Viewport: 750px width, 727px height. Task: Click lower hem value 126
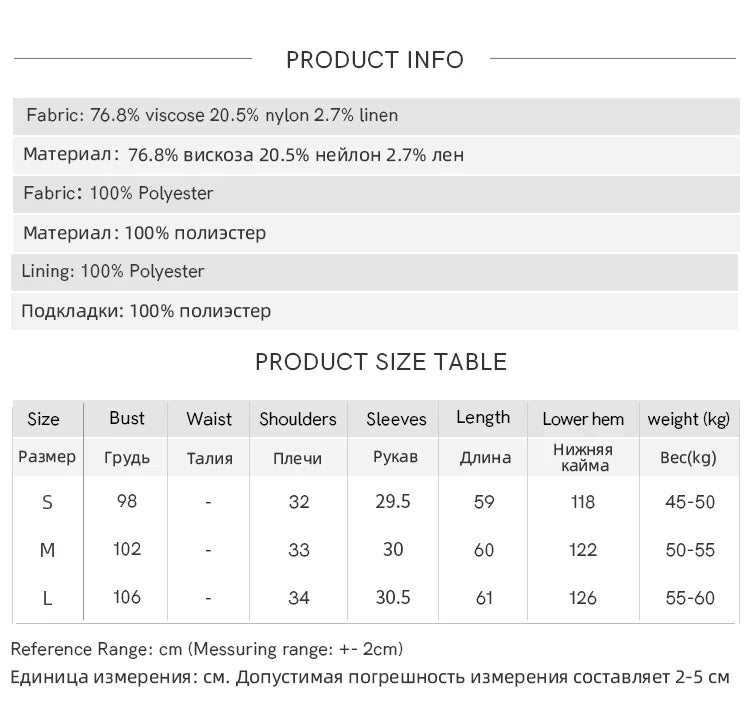(x=583, y=598)
